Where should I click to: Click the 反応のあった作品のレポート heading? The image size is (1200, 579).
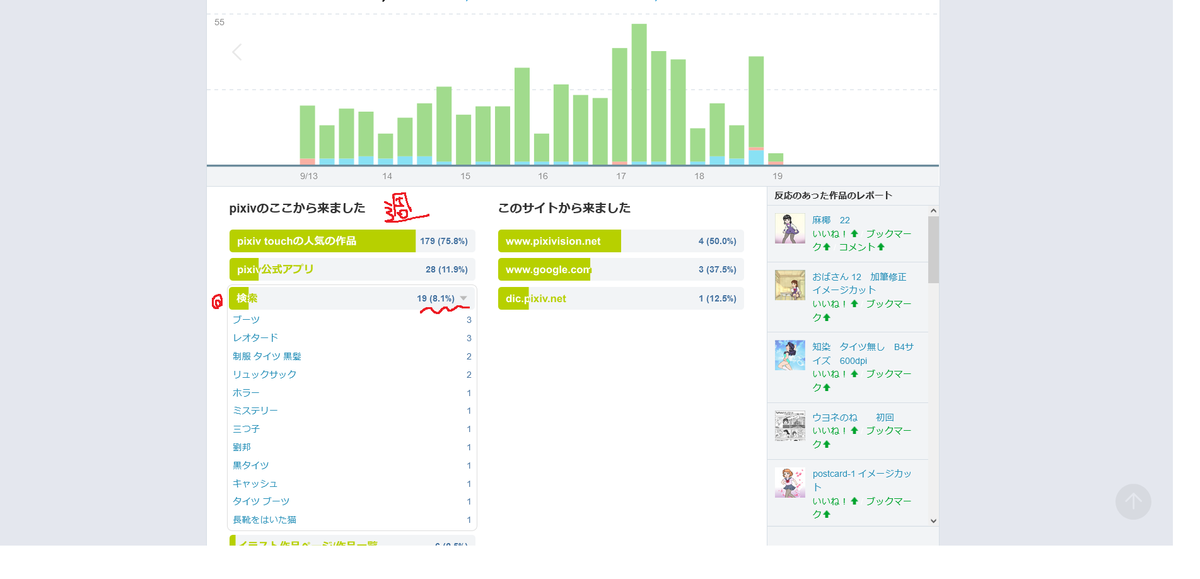tap(833, 195)
